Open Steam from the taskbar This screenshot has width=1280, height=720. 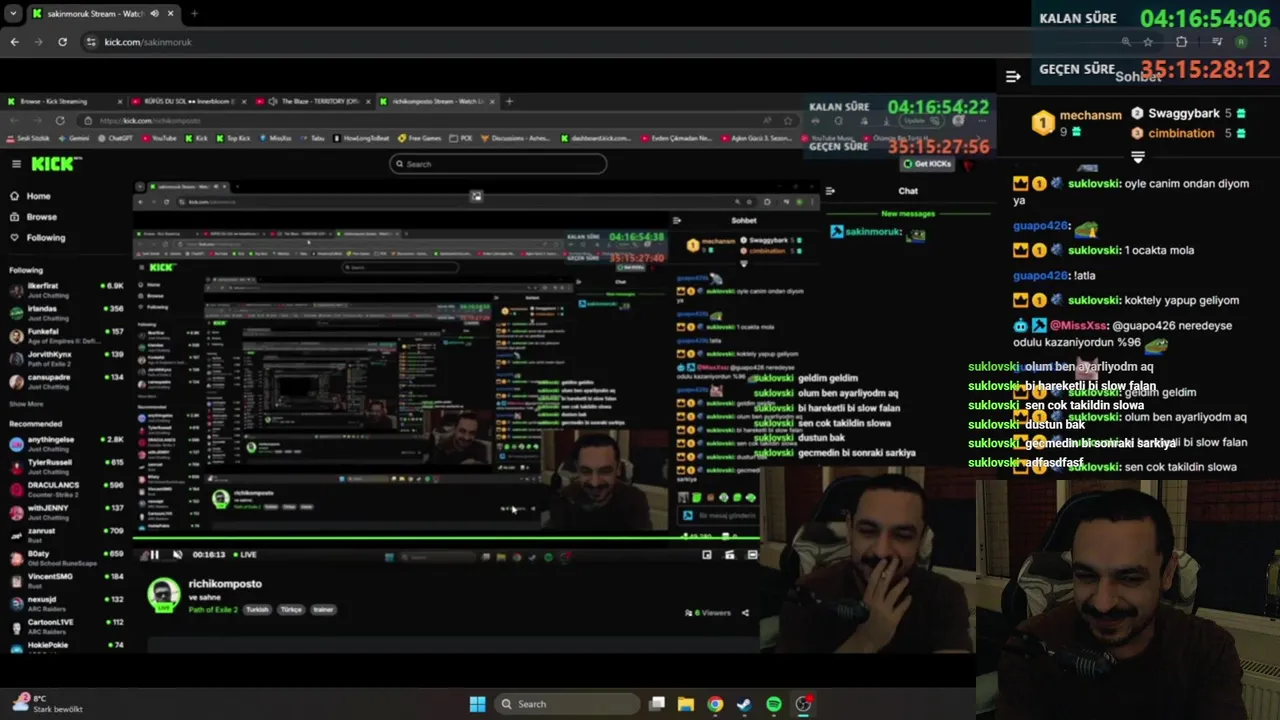click(744, 704)
